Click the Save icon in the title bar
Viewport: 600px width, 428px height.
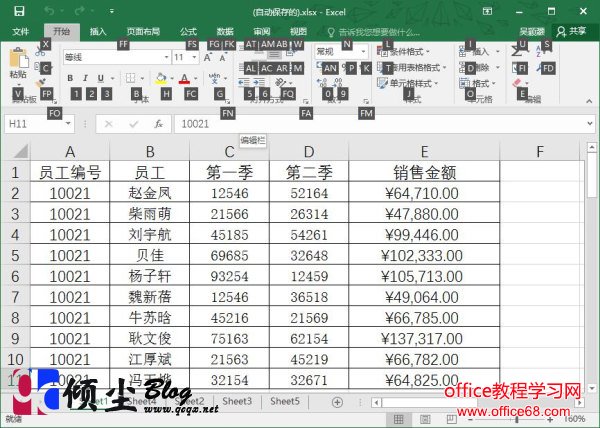coord(19,11)
